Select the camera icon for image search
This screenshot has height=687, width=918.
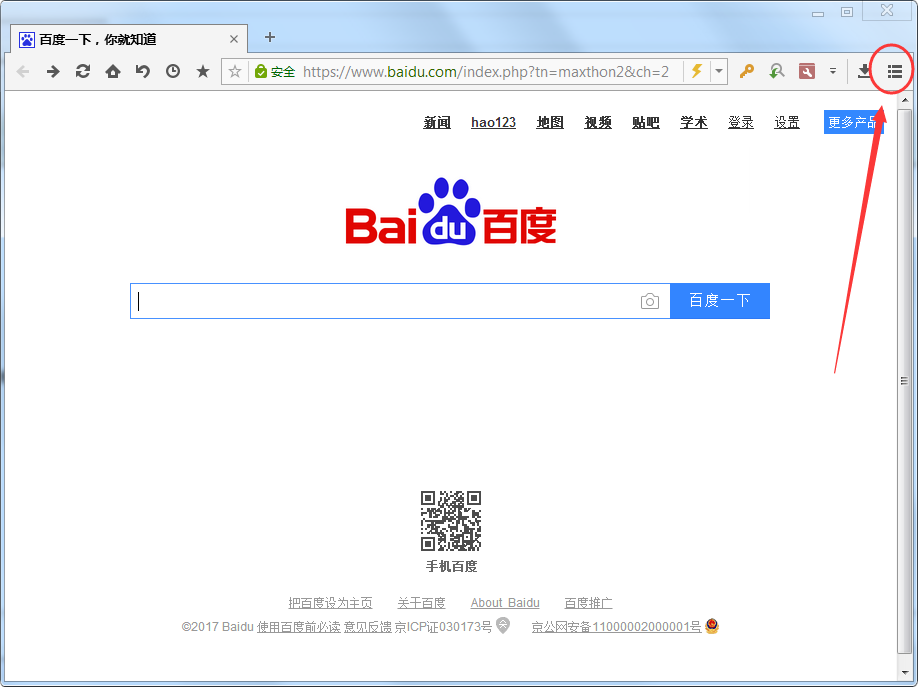(650, 300)
